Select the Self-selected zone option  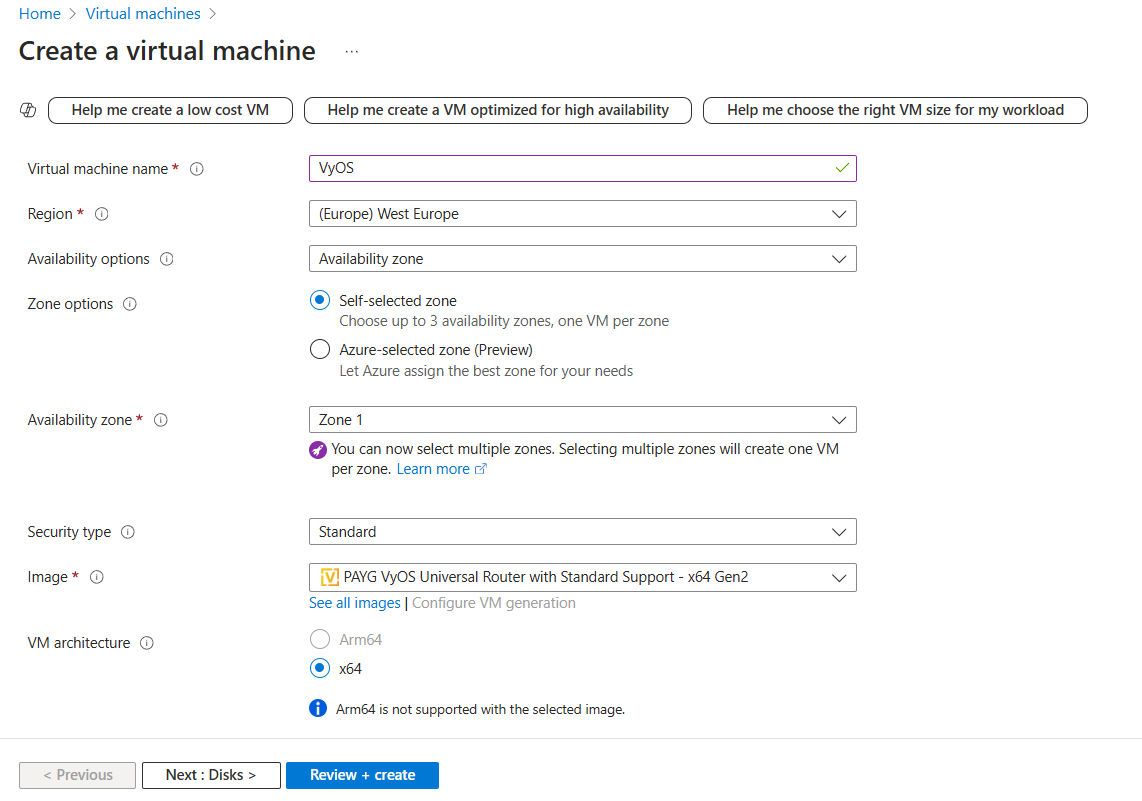pyautogui.click(x=320, y=300)
